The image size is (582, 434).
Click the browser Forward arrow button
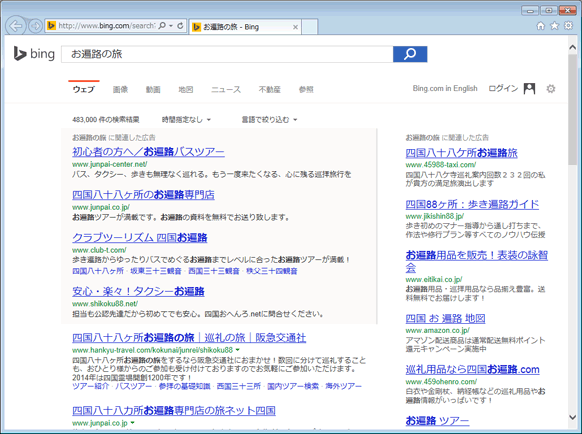pos(35,26)
